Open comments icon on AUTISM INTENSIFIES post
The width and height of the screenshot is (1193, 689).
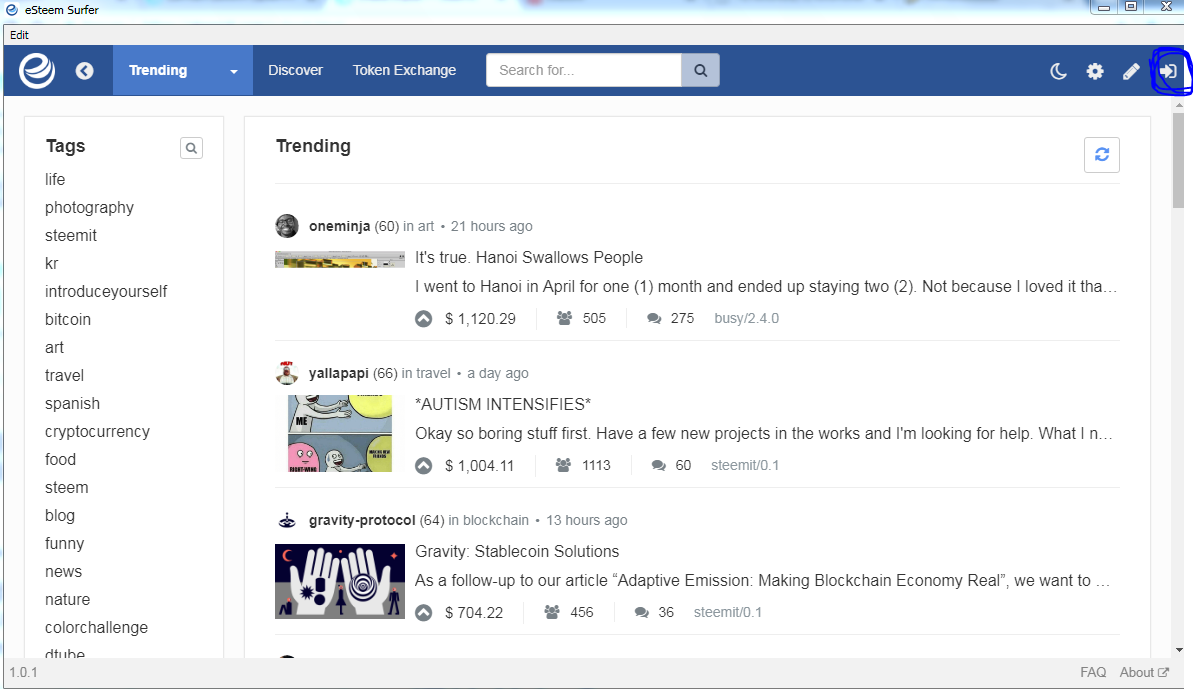(x=659, y=465)
